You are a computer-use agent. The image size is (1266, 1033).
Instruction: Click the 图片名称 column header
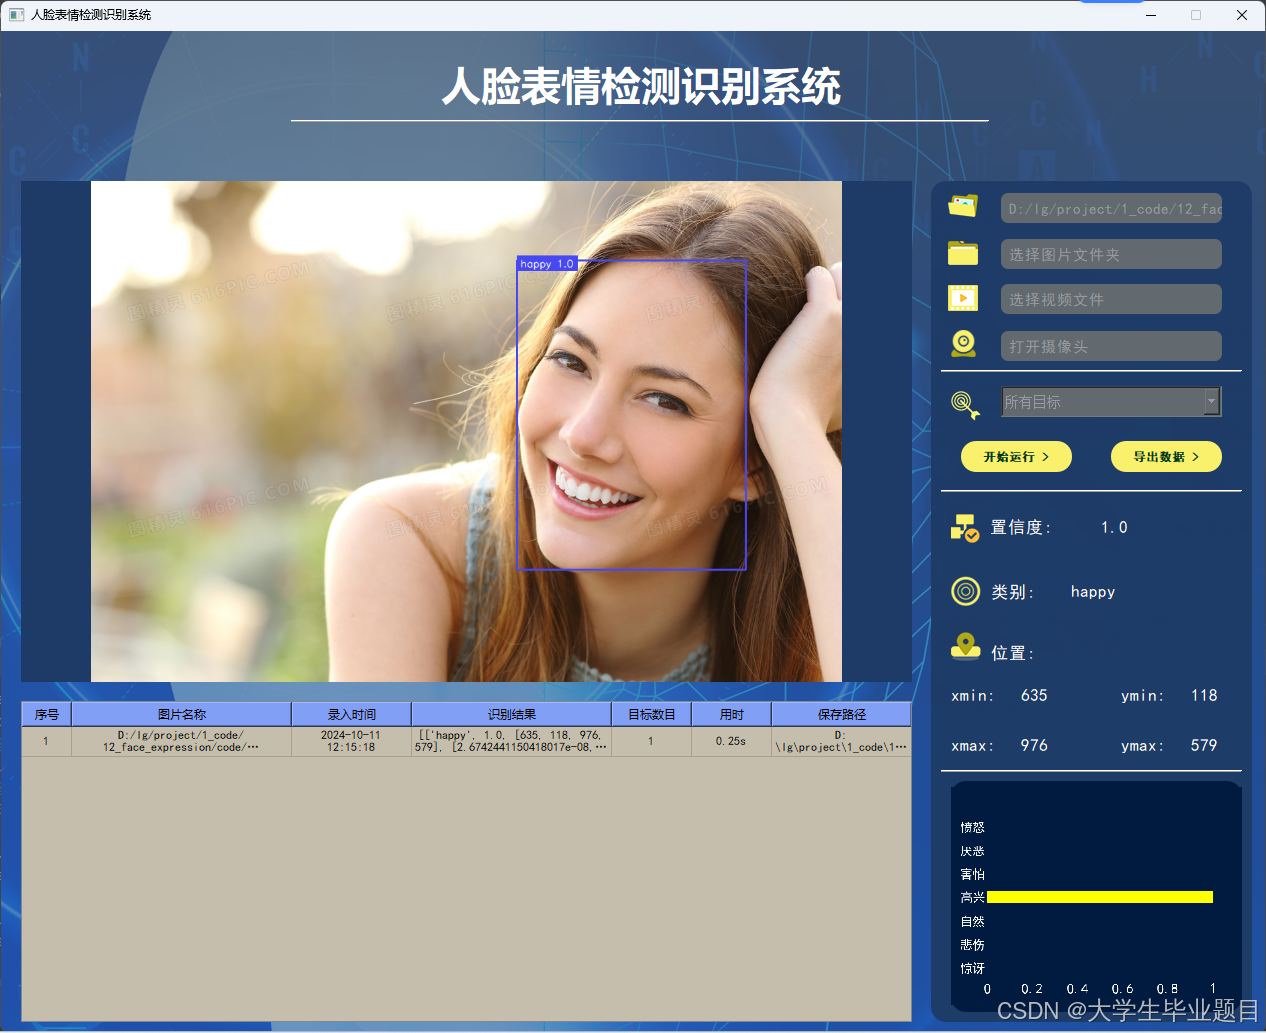click(x=181, y=714)
